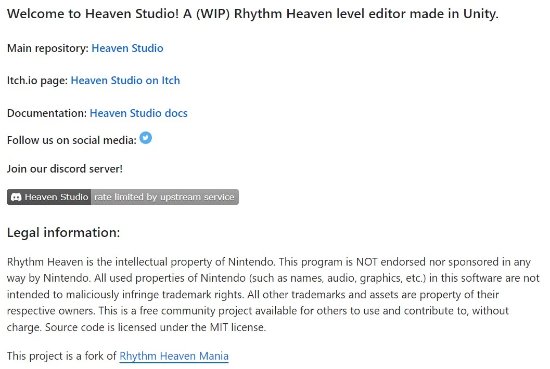This screenshot has height=369, width=550.
Task: Click the Join our discord server text
Action: pos(65,169)
